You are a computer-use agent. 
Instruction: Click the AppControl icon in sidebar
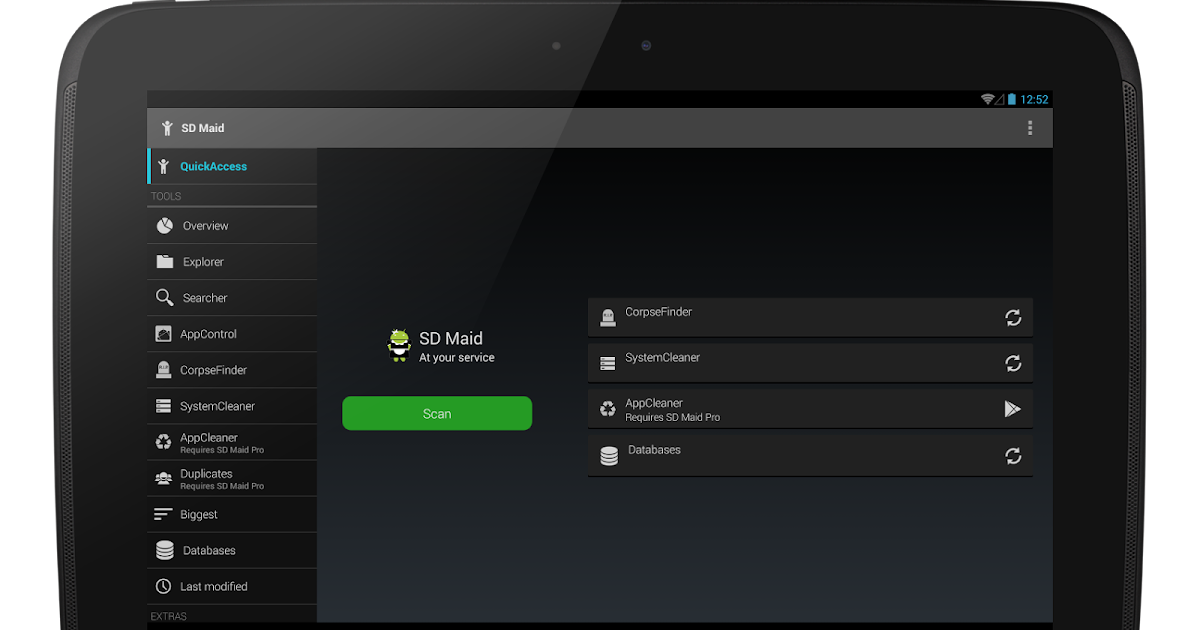(x=163, y=334)
